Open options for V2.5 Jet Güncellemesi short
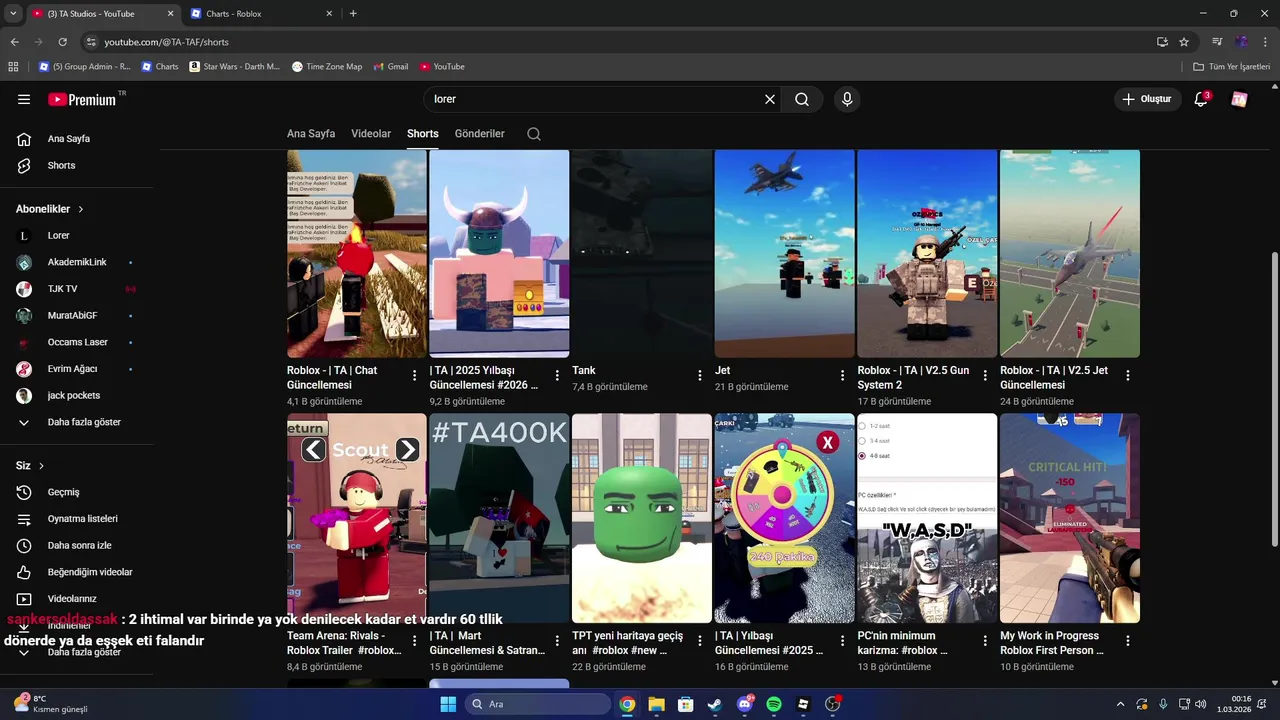The width and height of the screenshot is (1280, 720). click(x=1128, y=375)
